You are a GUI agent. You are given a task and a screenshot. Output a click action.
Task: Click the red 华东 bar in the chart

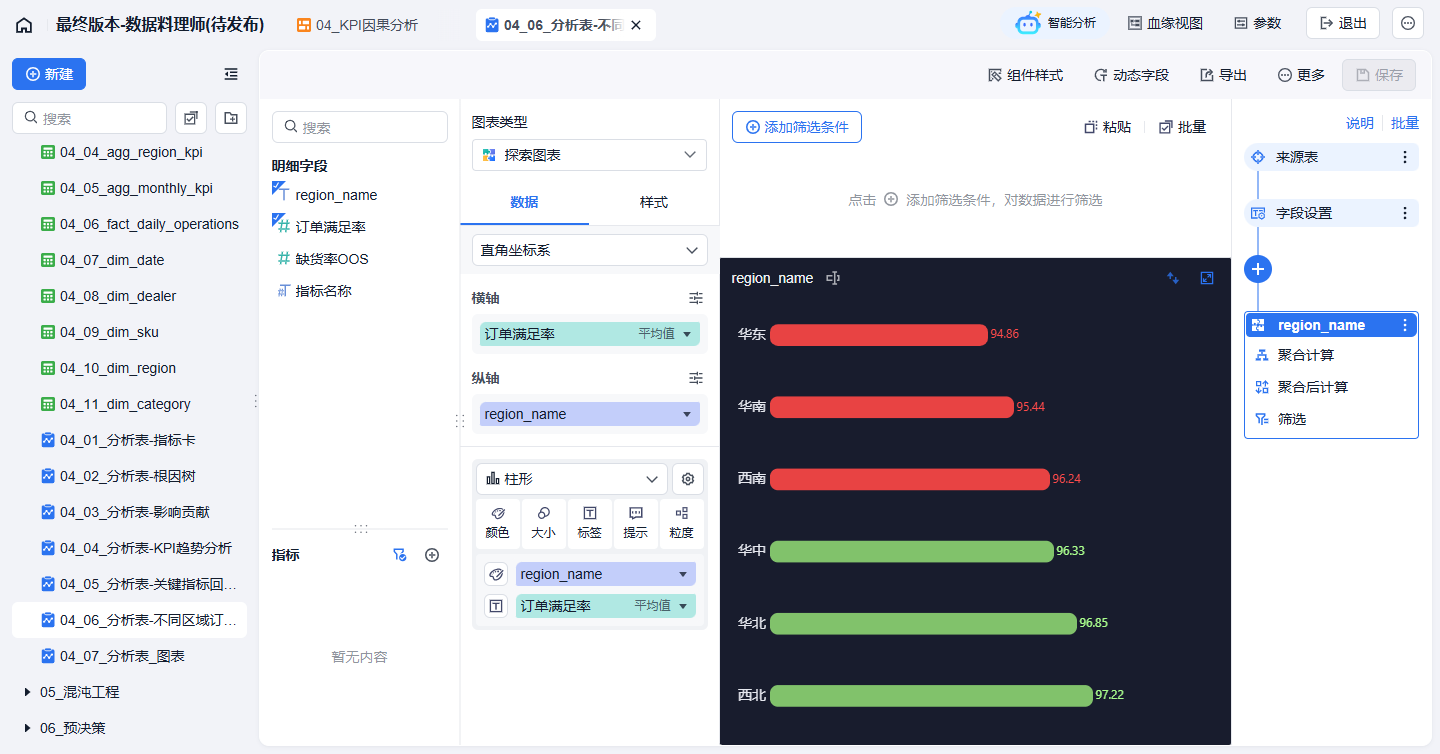[x=879, y=335]
